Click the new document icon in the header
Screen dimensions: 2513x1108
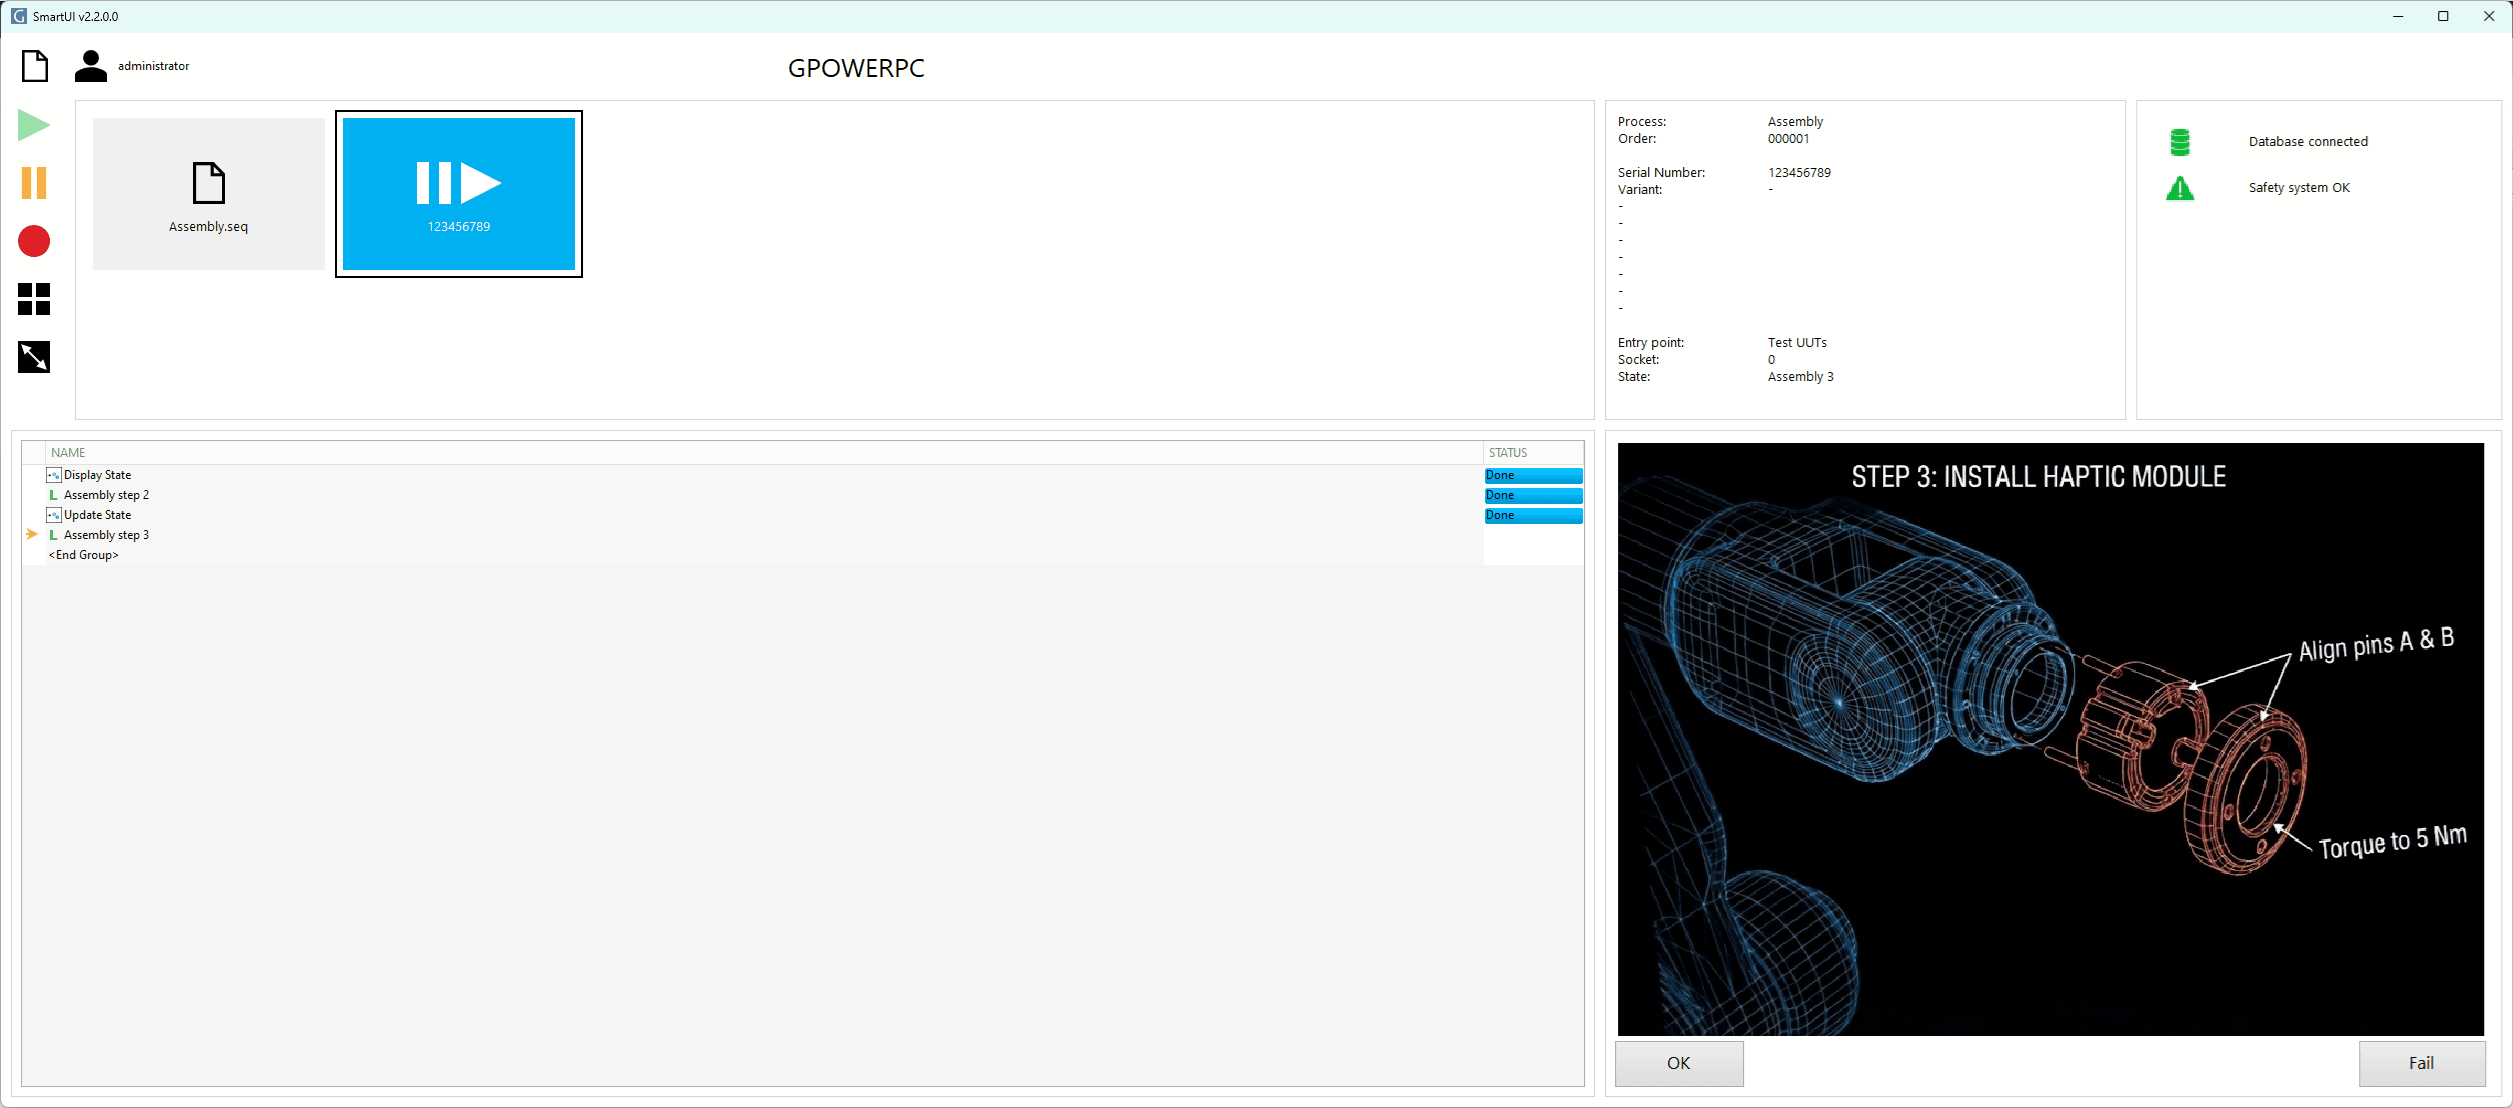click(x=35, y=66)
